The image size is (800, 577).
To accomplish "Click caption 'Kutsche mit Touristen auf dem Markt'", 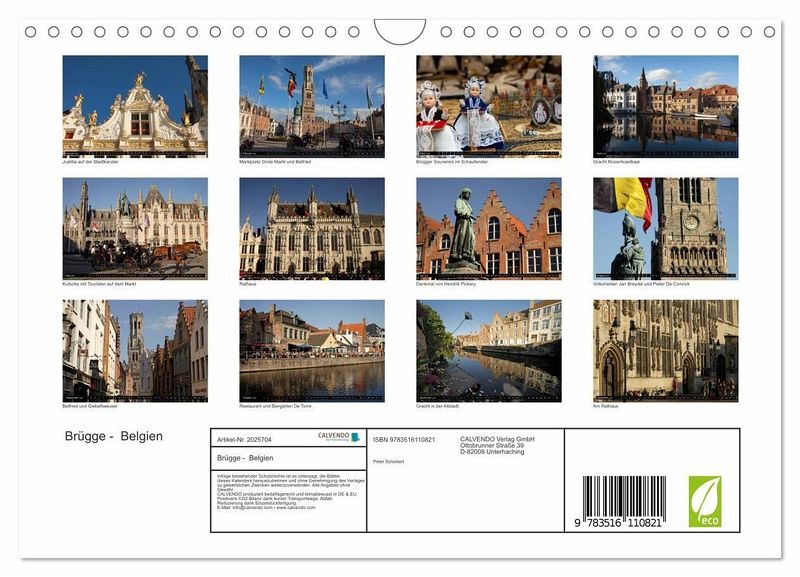I will pos(99,284).
